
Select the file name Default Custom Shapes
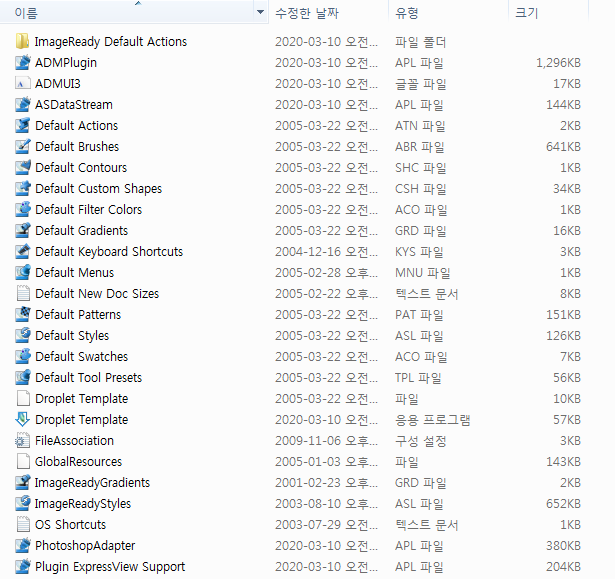point(98,189)
